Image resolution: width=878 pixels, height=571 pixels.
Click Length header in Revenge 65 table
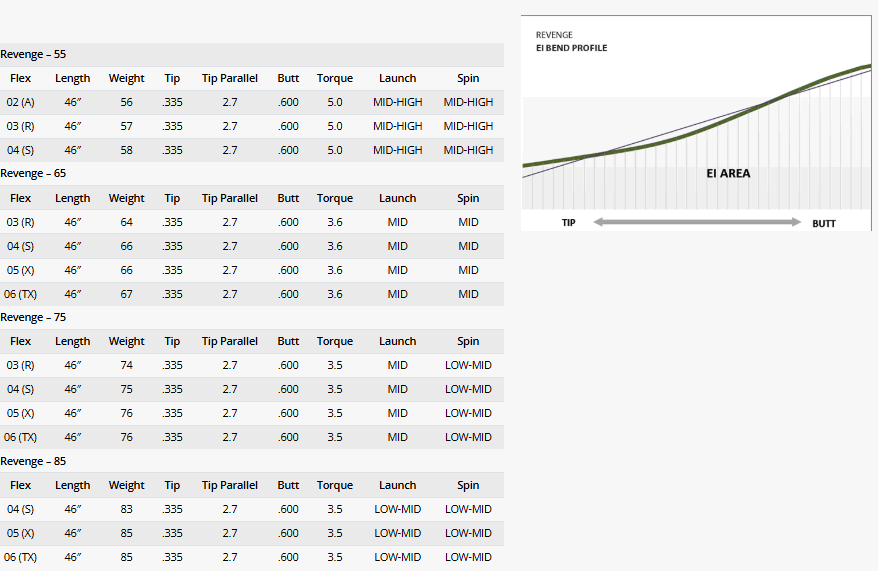[x=72, y=198]
